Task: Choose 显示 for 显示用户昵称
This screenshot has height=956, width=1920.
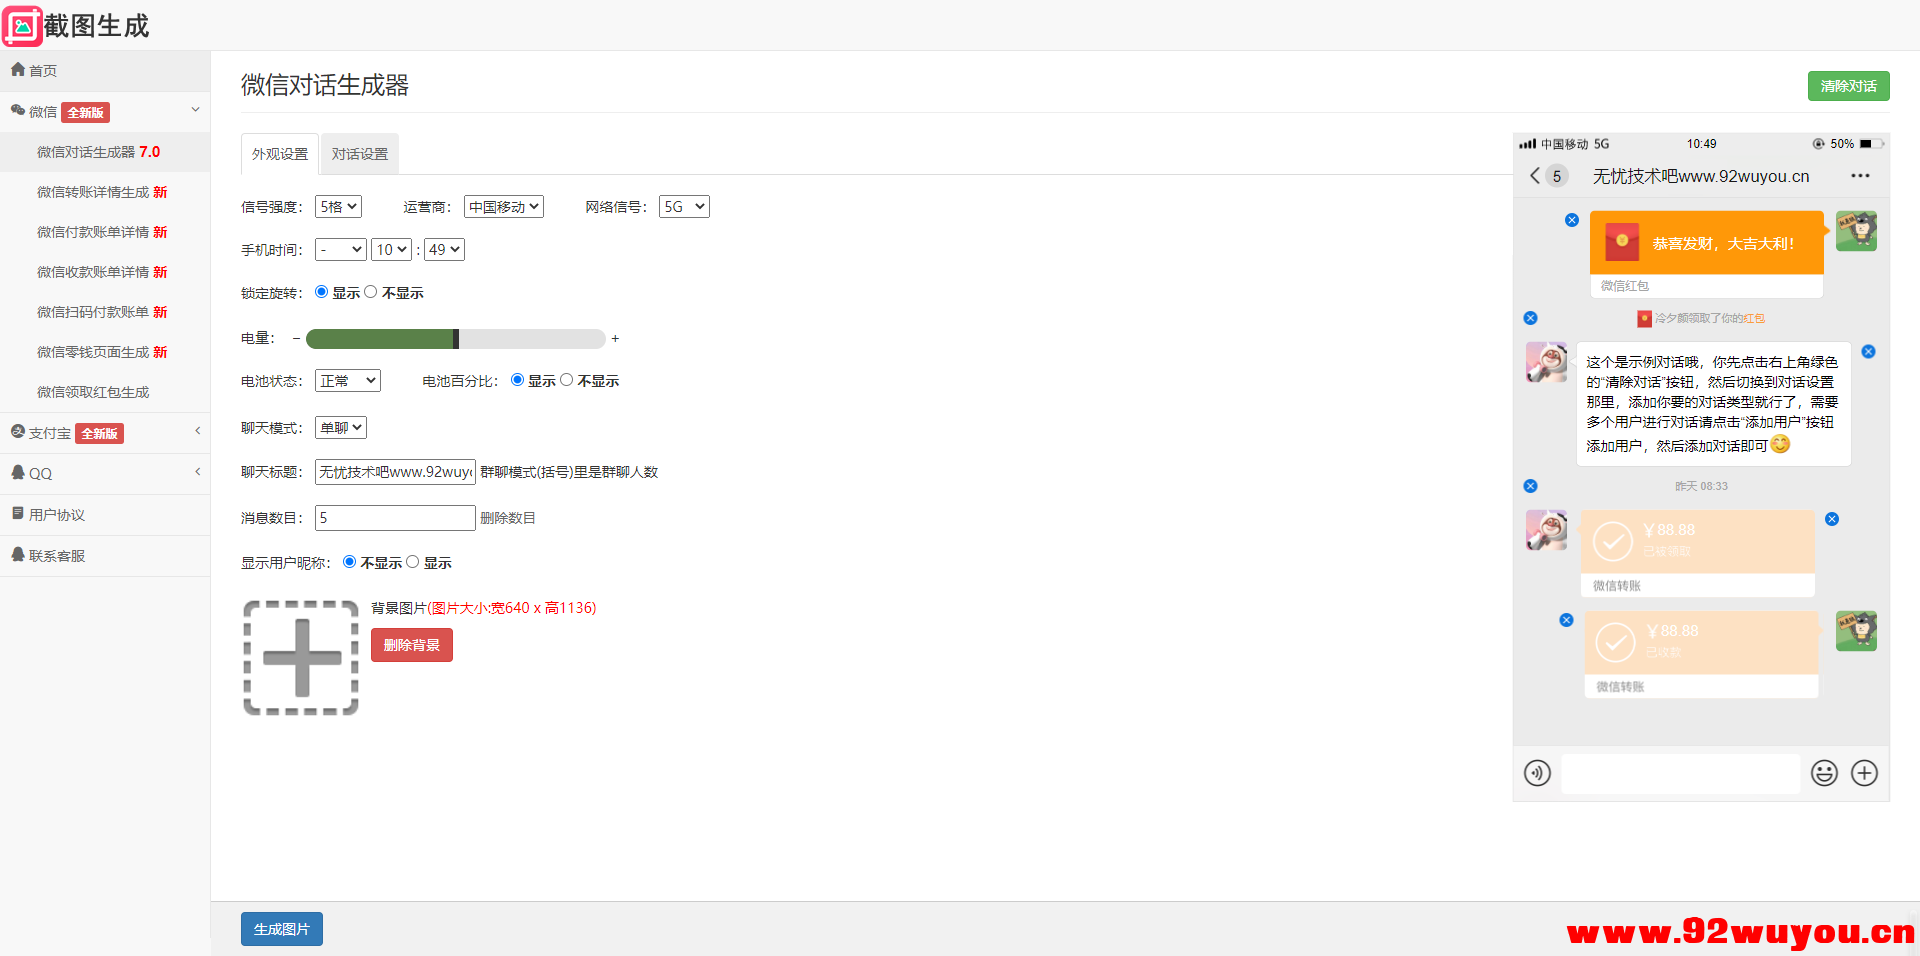Action: point(411,562)
